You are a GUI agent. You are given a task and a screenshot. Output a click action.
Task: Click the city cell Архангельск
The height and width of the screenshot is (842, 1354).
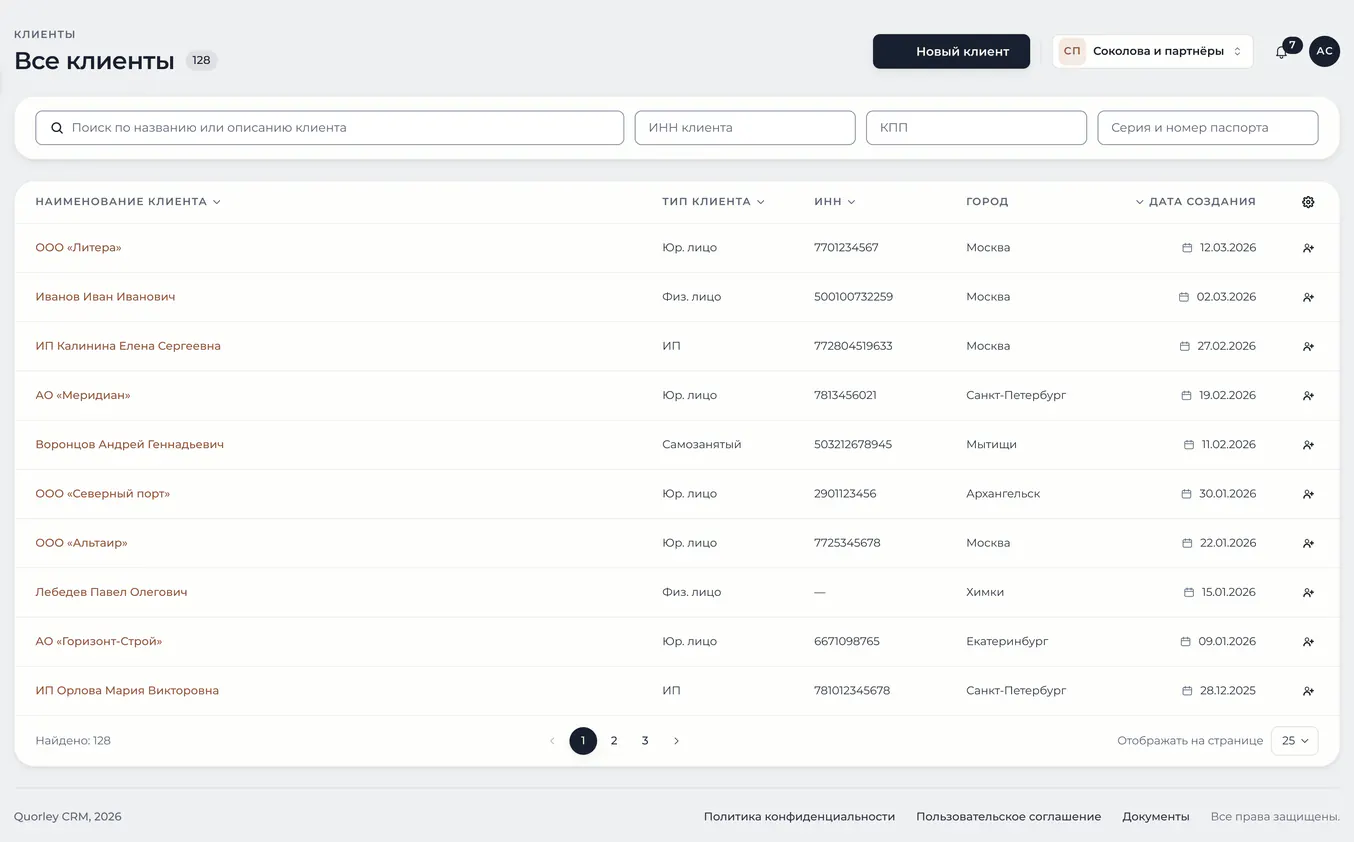tap(1003, 494)
